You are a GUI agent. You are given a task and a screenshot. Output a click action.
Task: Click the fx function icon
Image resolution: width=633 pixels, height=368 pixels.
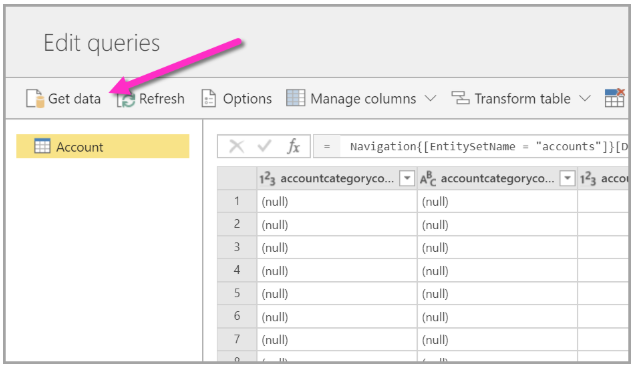pyautogui.click(x=293, y=146)
